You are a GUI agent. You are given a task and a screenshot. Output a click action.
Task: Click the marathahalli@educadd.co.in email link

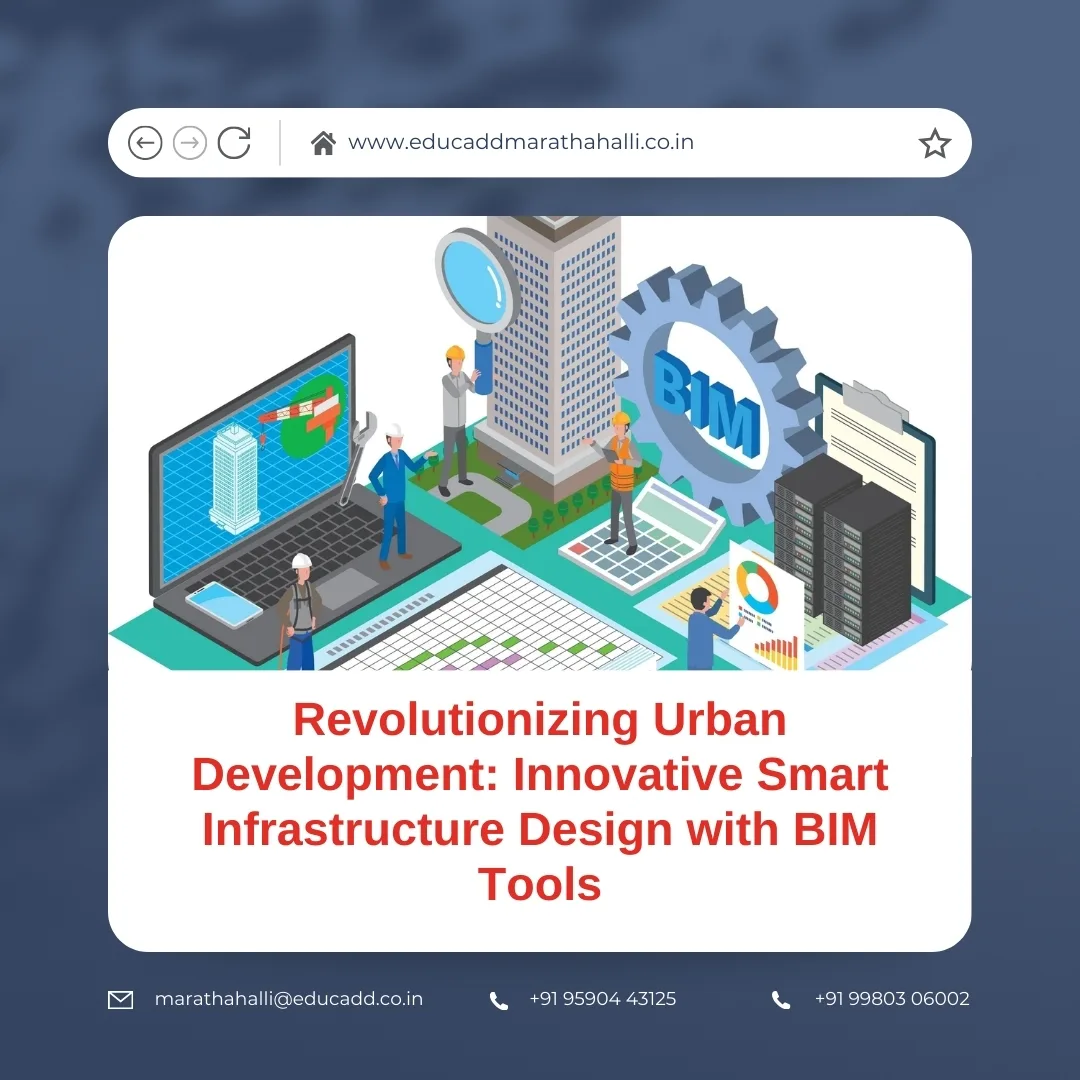[288, 999]
